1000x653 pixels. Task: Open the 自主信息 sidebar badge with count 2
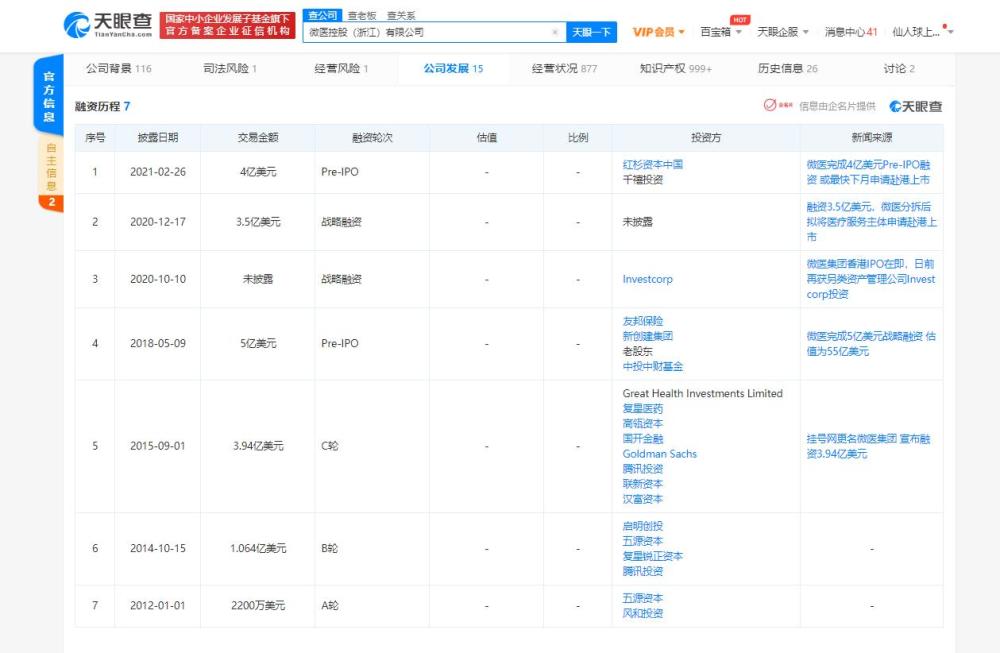point(52,203)
